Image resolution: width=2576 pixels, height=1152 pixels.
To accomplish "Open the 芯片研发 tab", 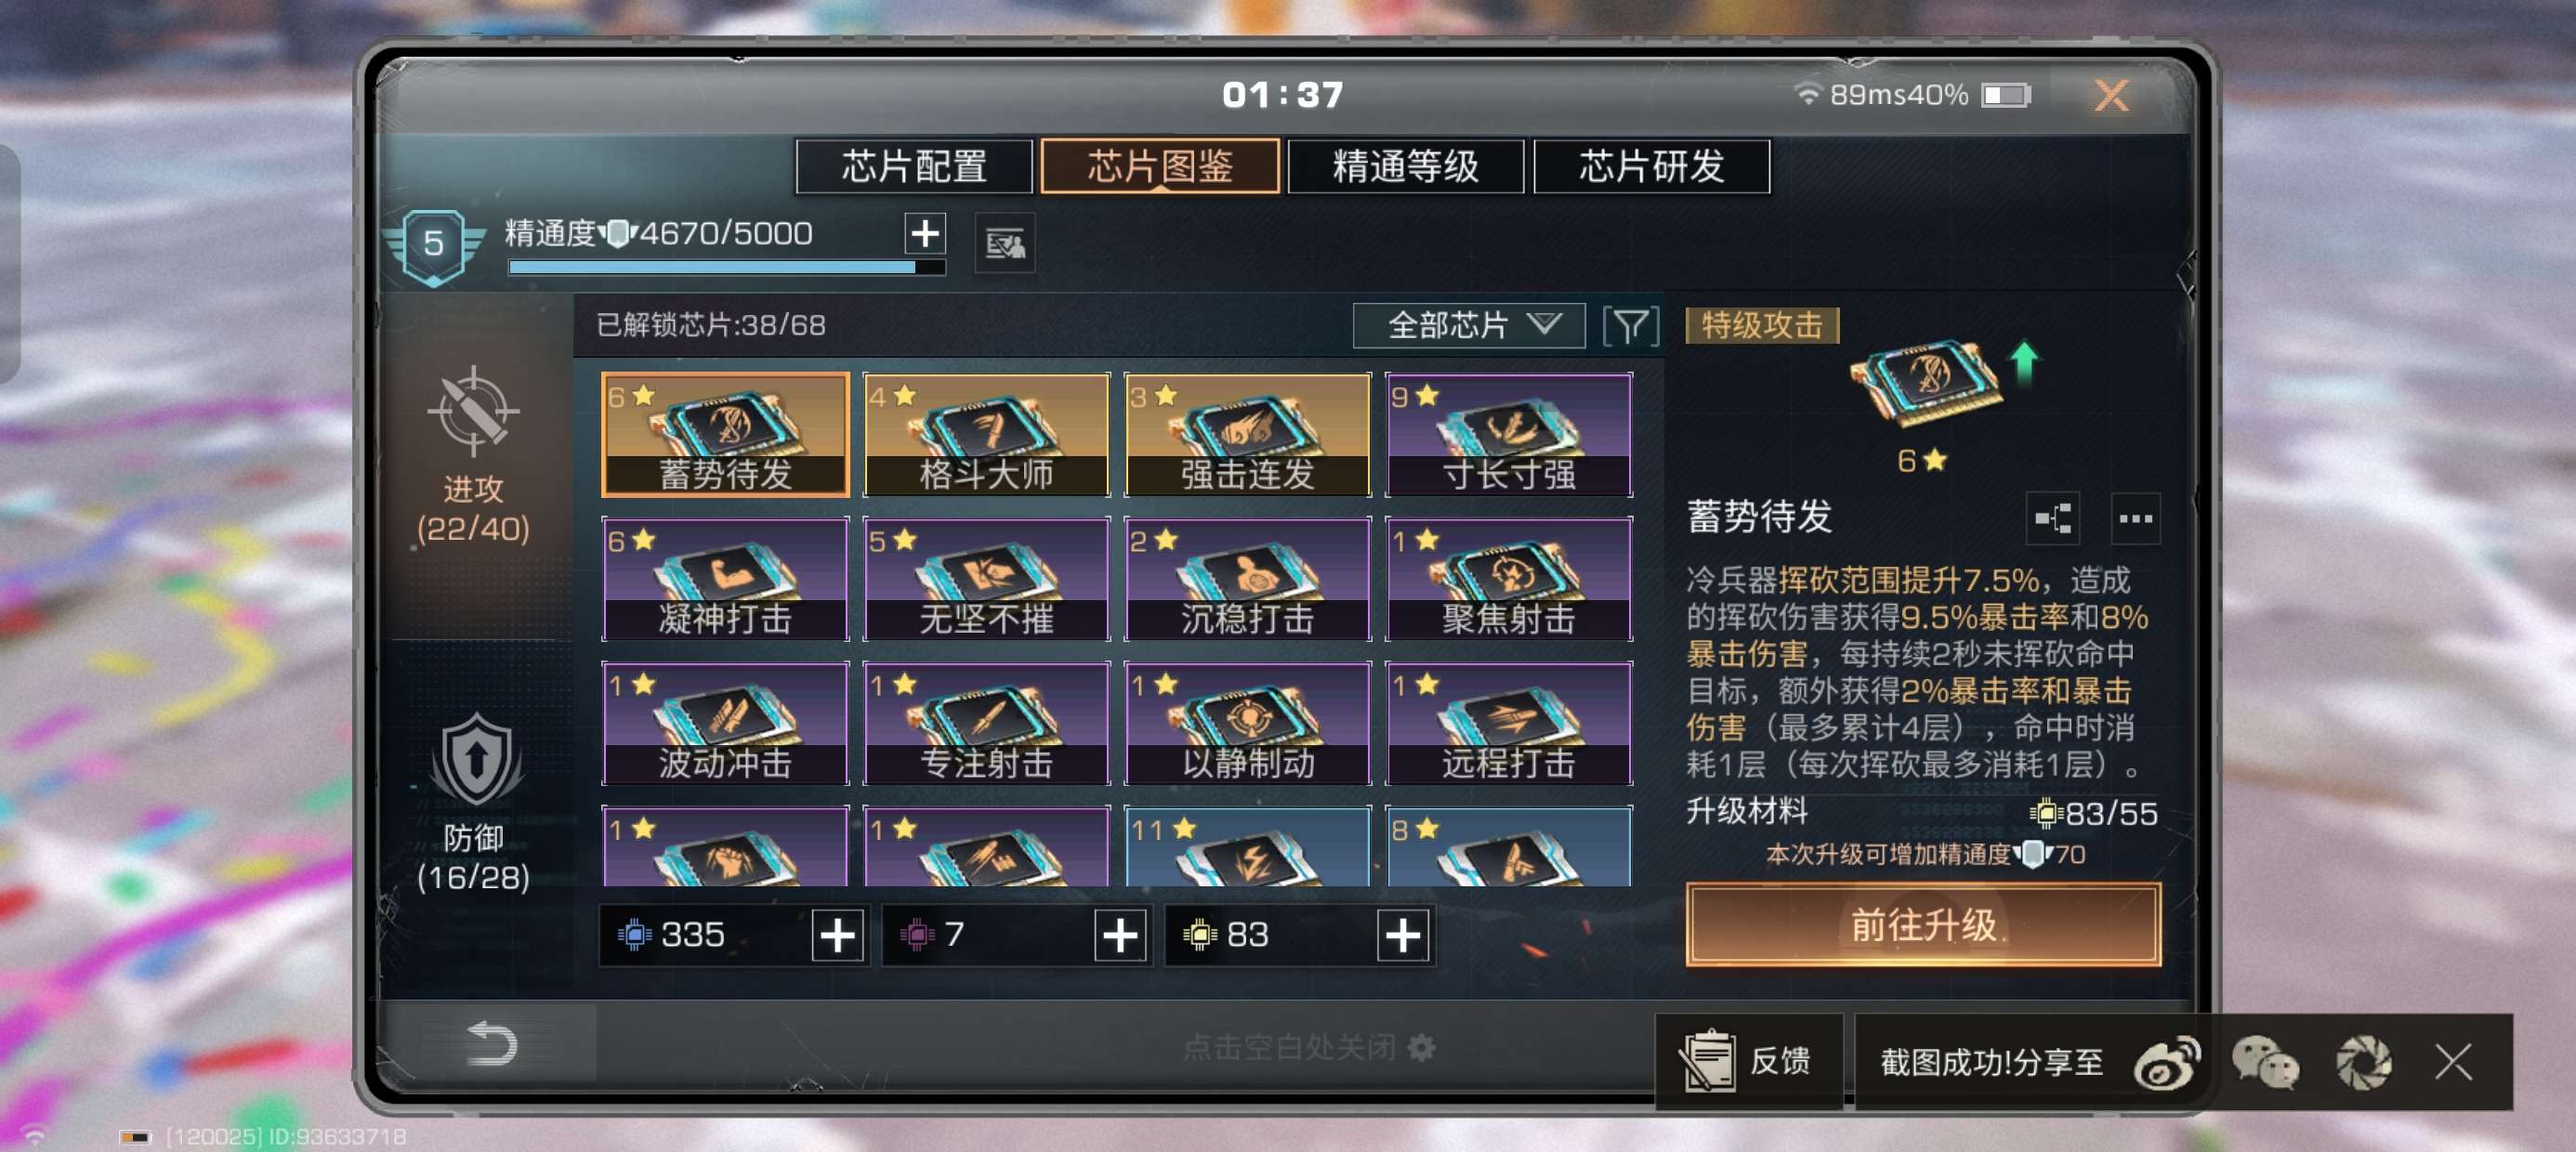I will point(1651,166).
